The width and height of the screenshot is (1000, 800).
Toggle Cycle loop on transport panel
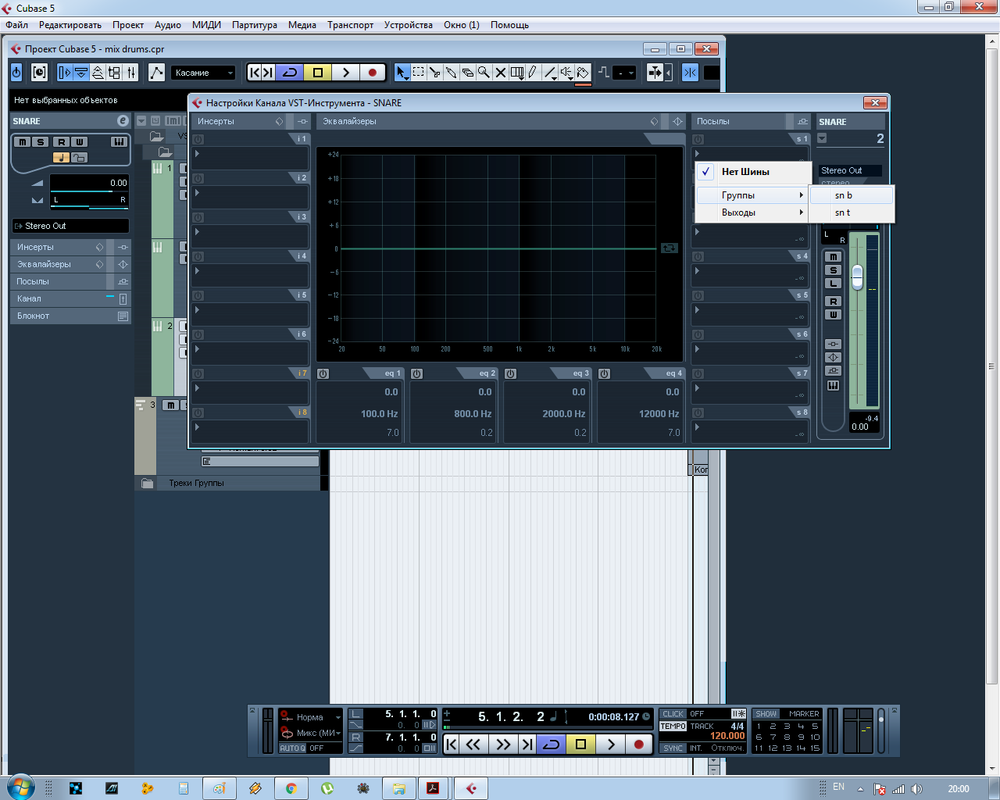point(551,744)
